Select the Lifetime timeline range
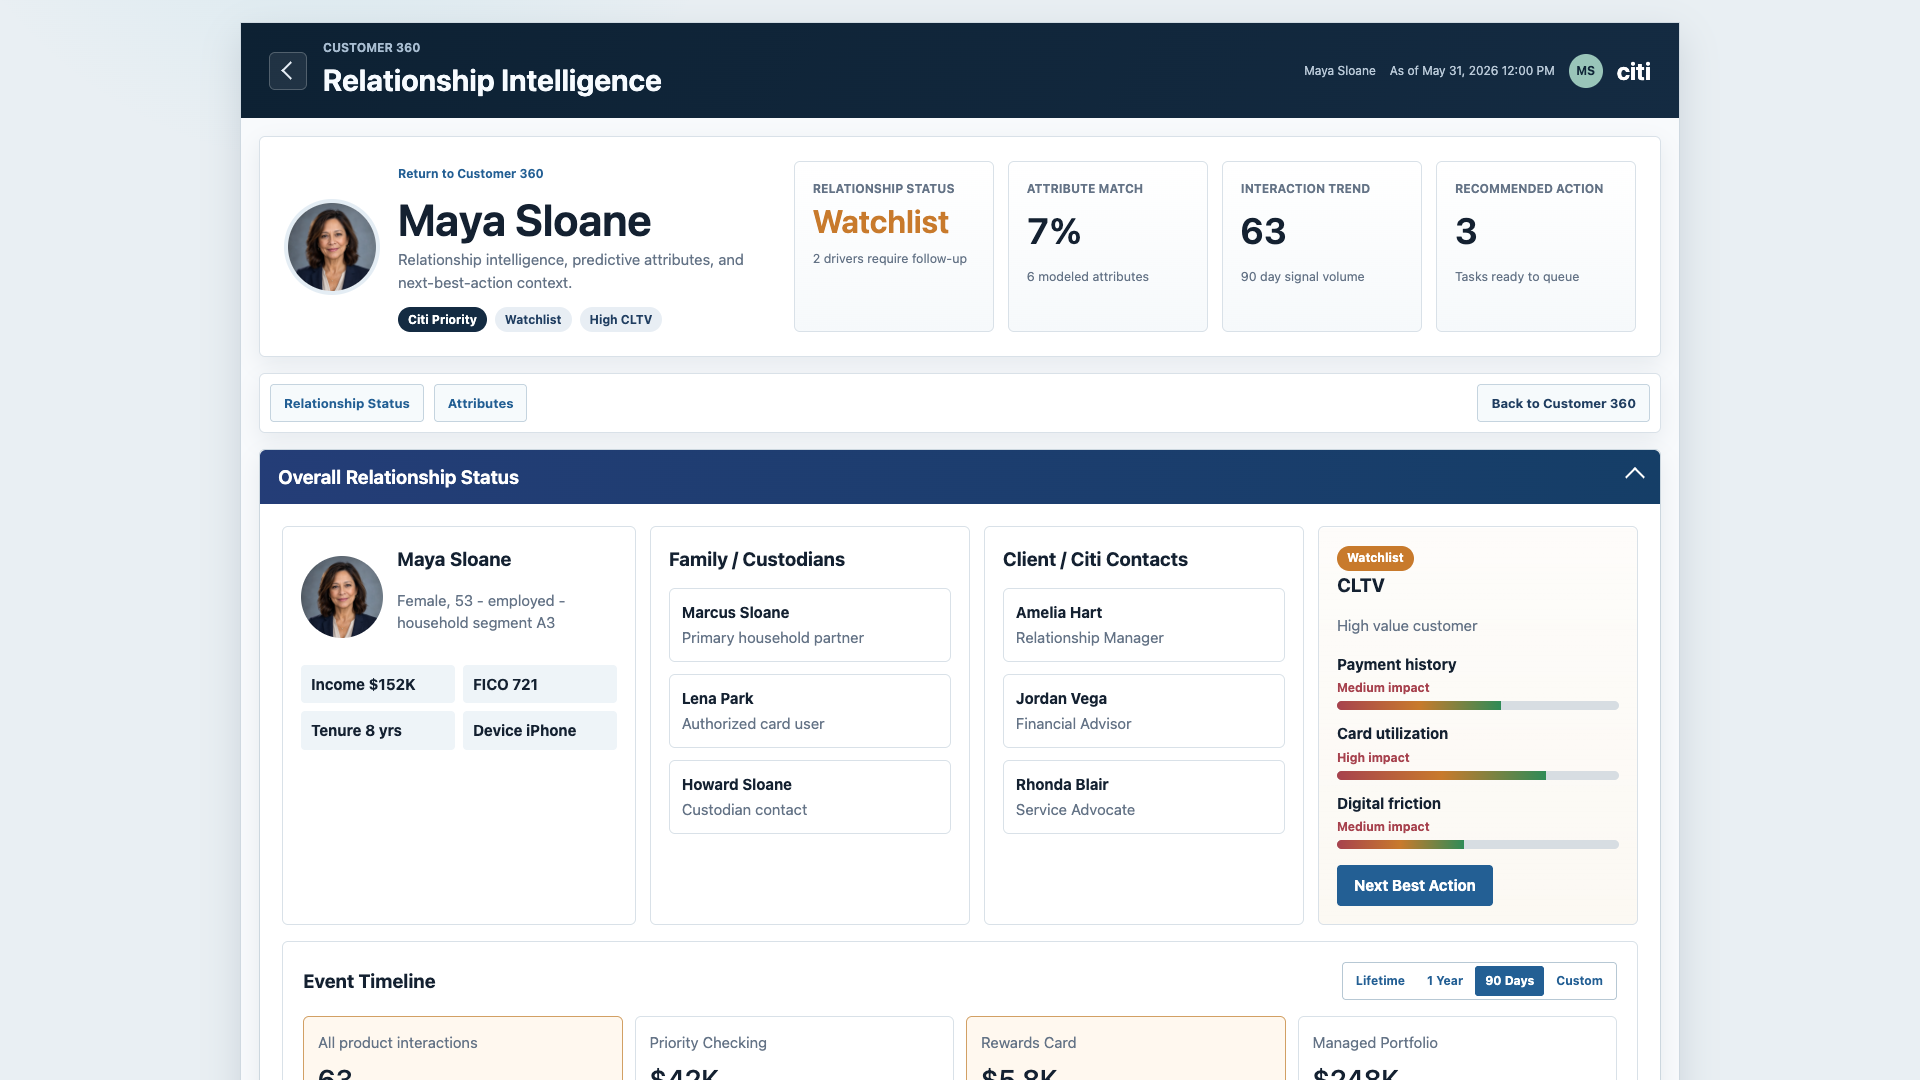This screenshot has width=1920, height=1080. (x=1380, y=980)
